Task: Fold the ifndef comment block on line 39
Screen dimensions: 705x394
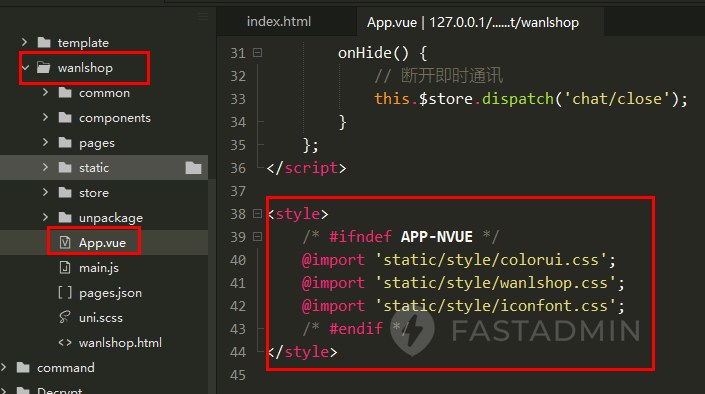Action: 257,236
